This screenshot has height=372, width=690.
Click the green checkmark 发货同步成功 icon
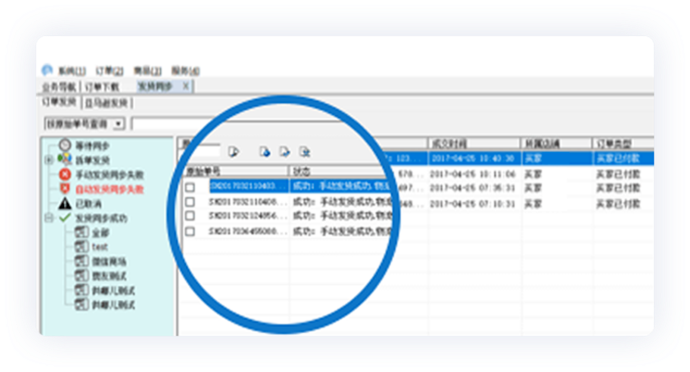point(65,217)
